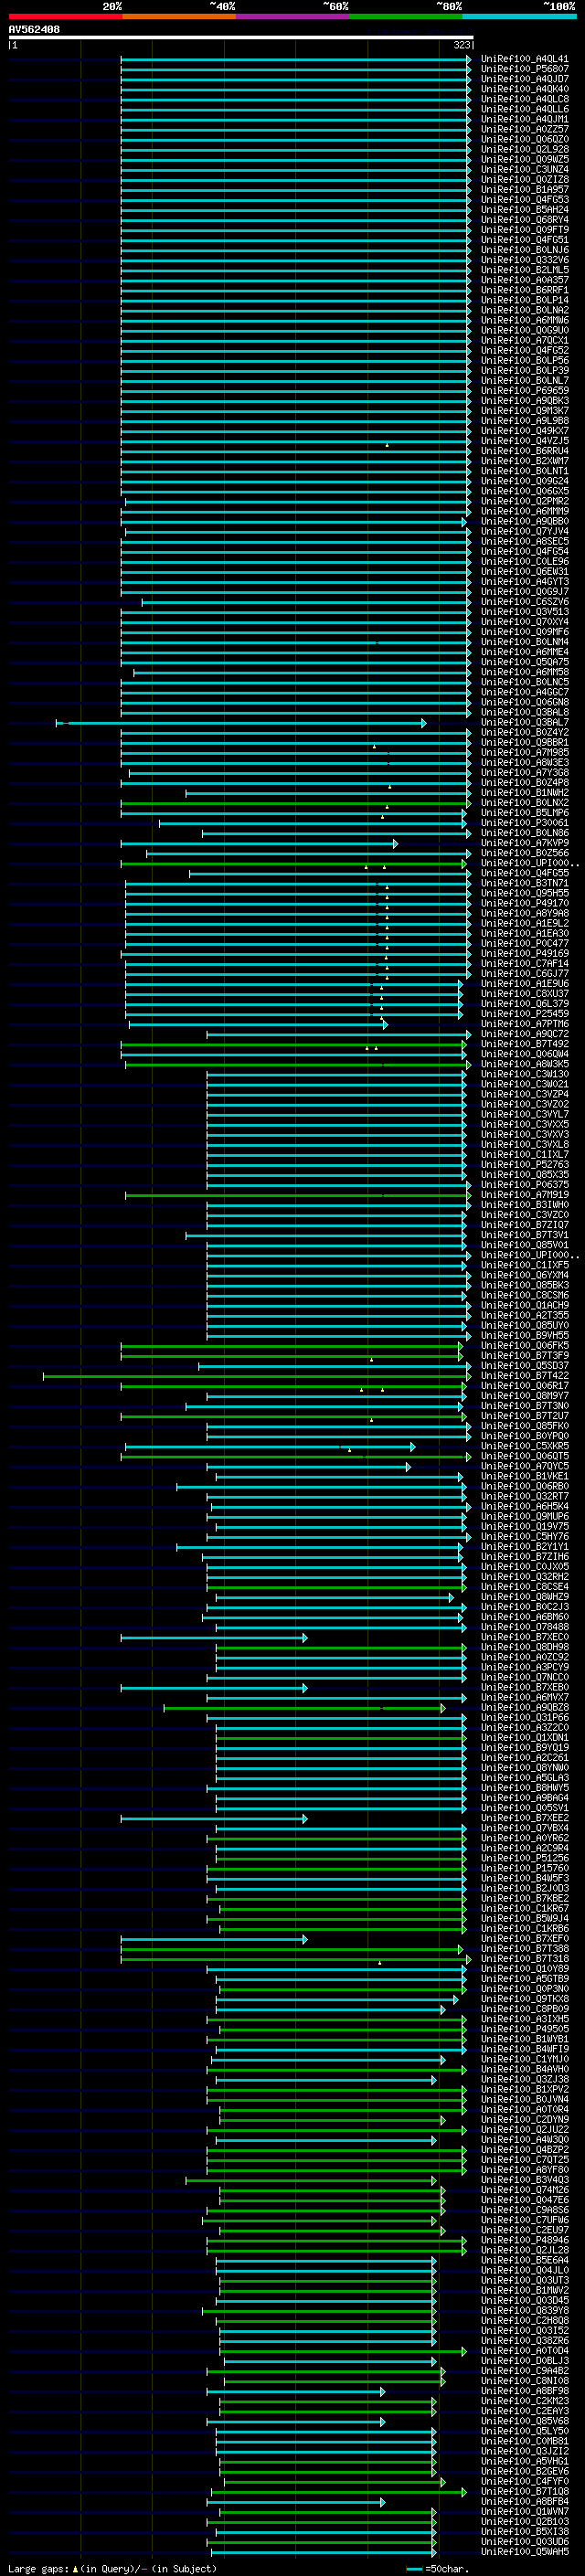Viewport: 585px width, 2576px height.
Task: Open the UniRef100_A7QYC5 label
Action: tap(525, 1466)
